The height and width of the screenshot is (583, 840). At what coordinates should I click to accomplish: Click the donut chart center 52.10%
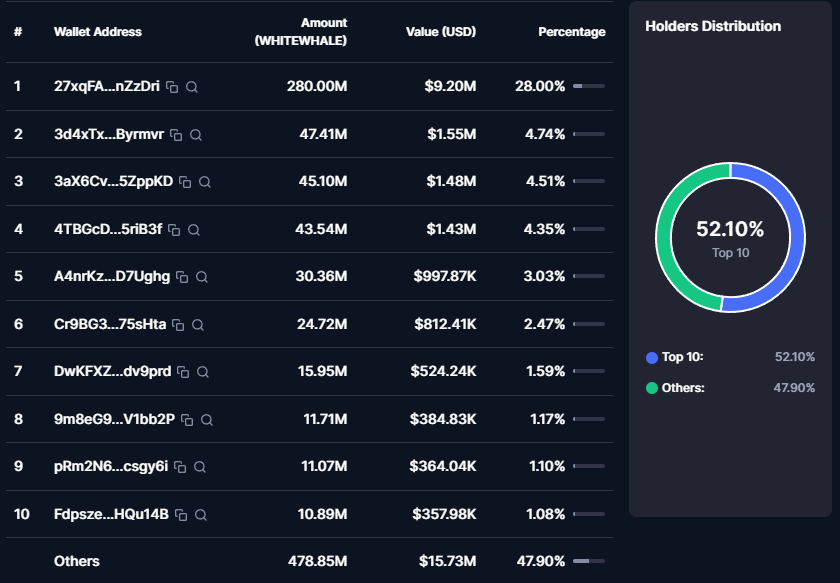coord(730,229)
